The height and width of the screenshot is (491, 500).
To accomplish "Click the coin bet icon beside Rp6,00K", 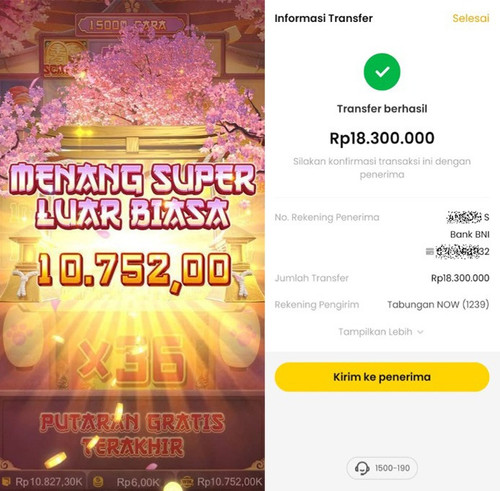I will pos(98,482).
